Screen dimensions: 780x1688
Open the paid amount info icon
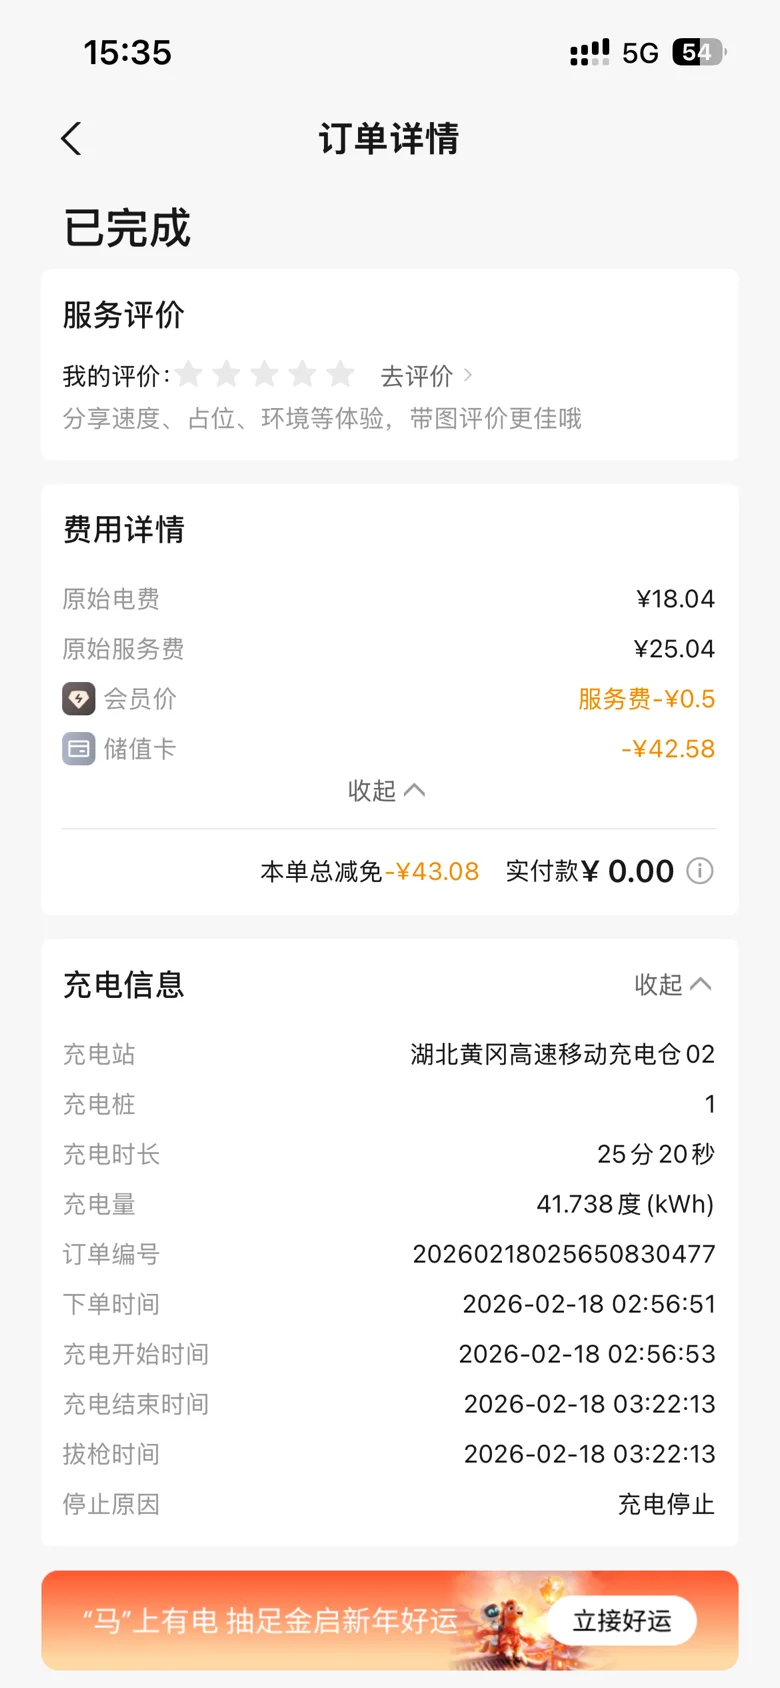(700, 871)
